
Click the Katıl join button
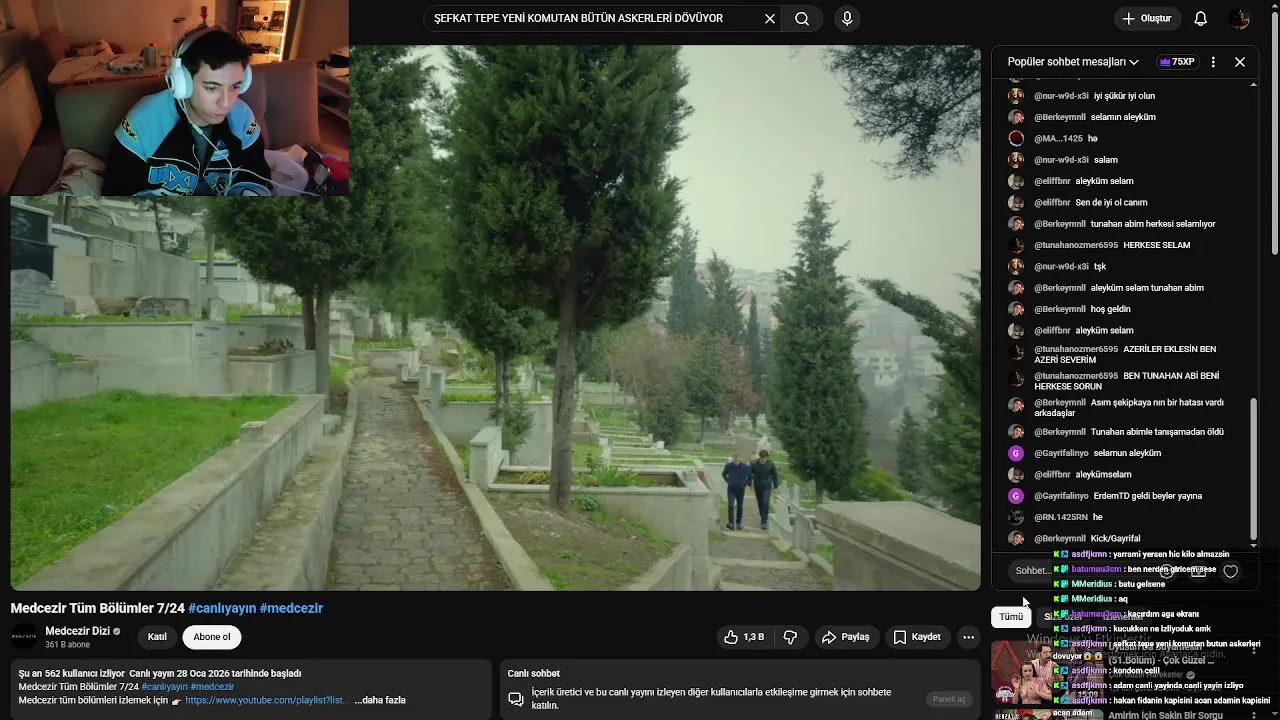point(157,637)
